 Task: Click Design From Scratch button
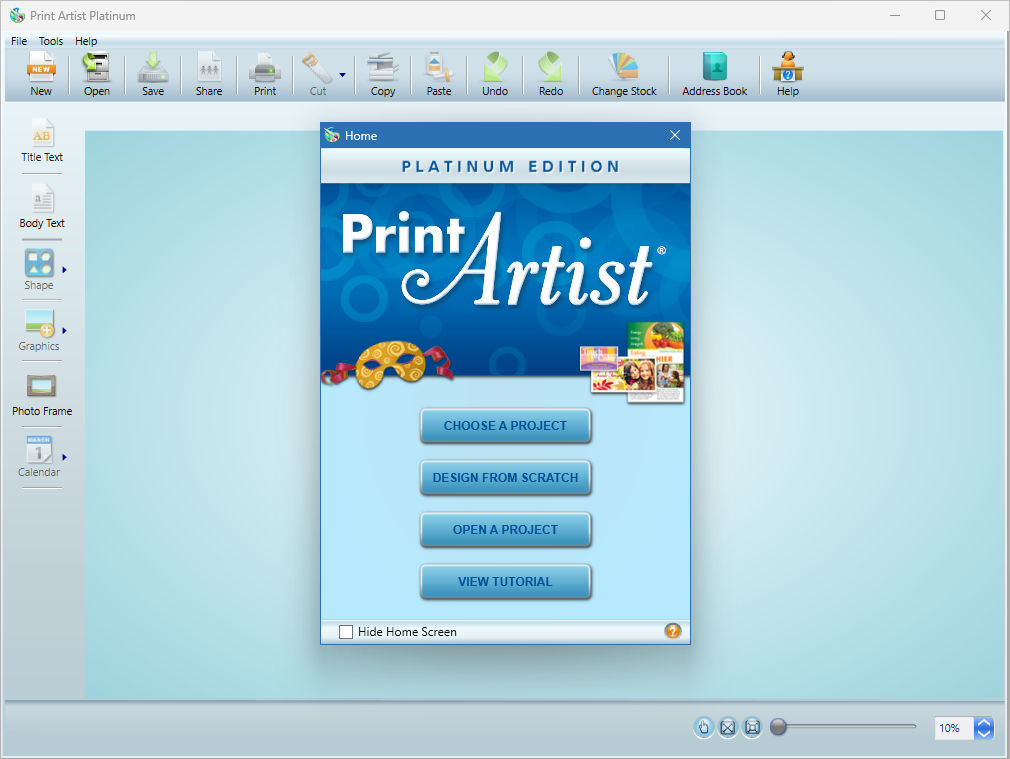(506, 478)
